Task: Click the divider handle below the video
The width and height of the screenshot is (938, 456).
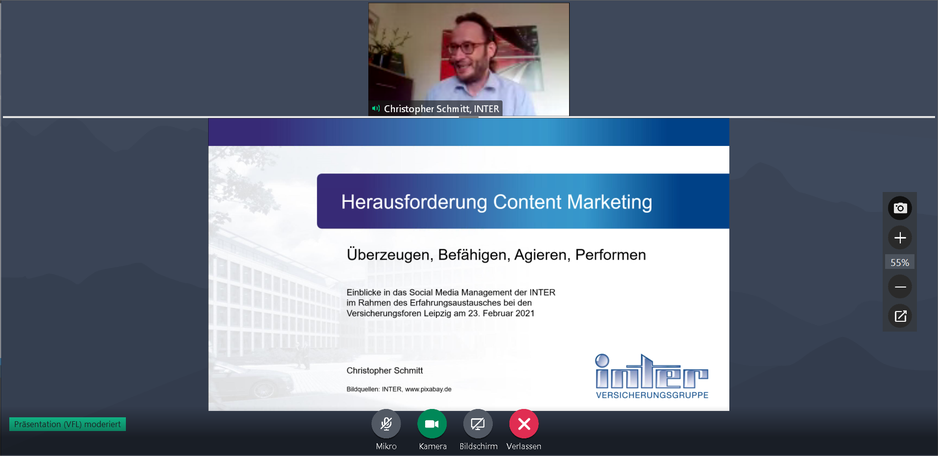Action: (468, 117)
